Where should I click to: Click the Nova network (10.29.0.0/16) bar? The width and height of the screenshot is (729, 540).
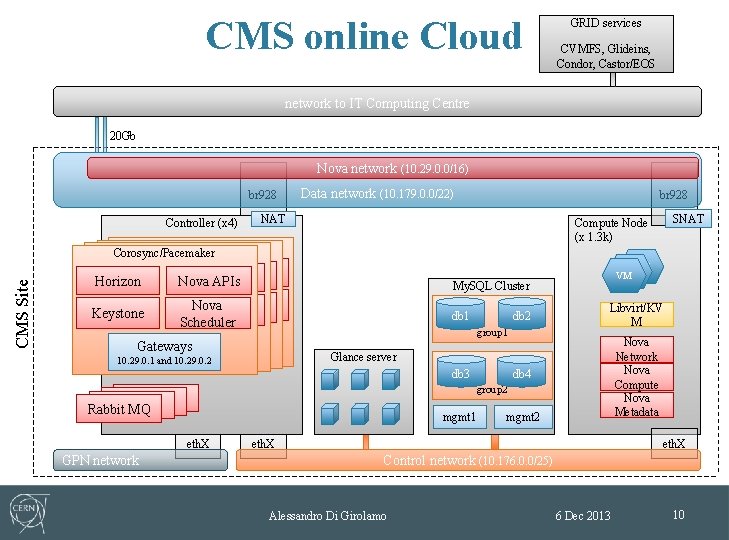(392, 168)
